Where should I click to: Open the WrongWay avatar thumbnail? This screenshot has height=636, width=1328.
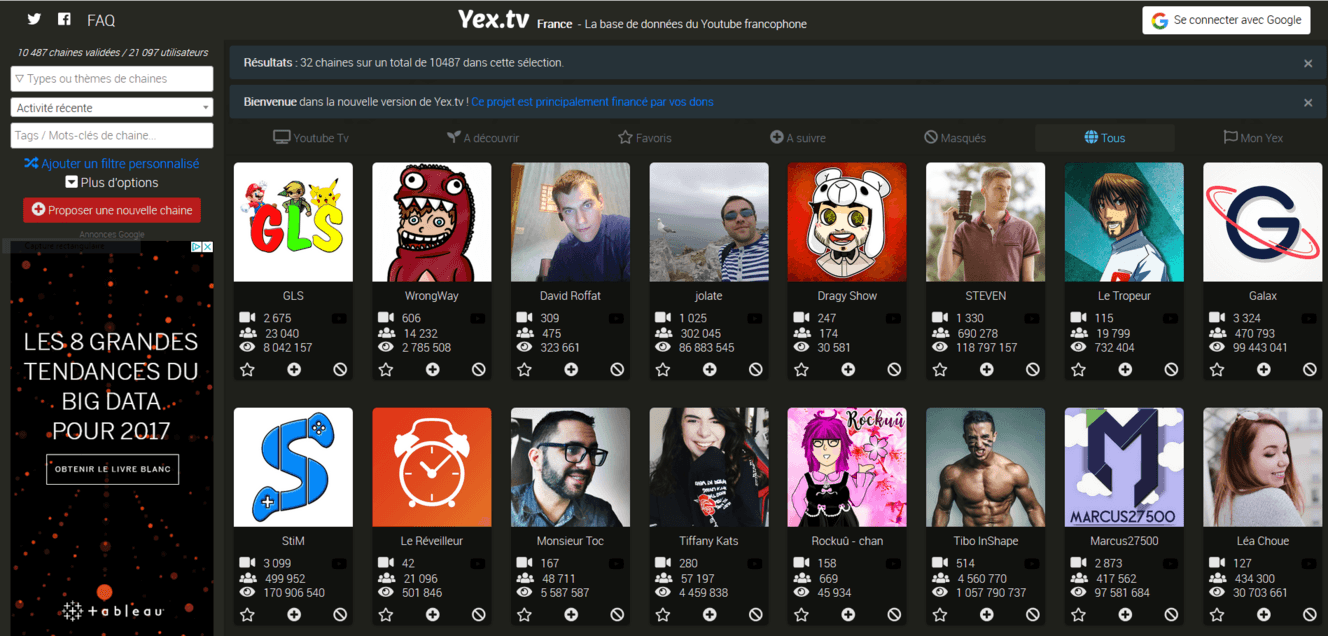(x=432, y=222)
